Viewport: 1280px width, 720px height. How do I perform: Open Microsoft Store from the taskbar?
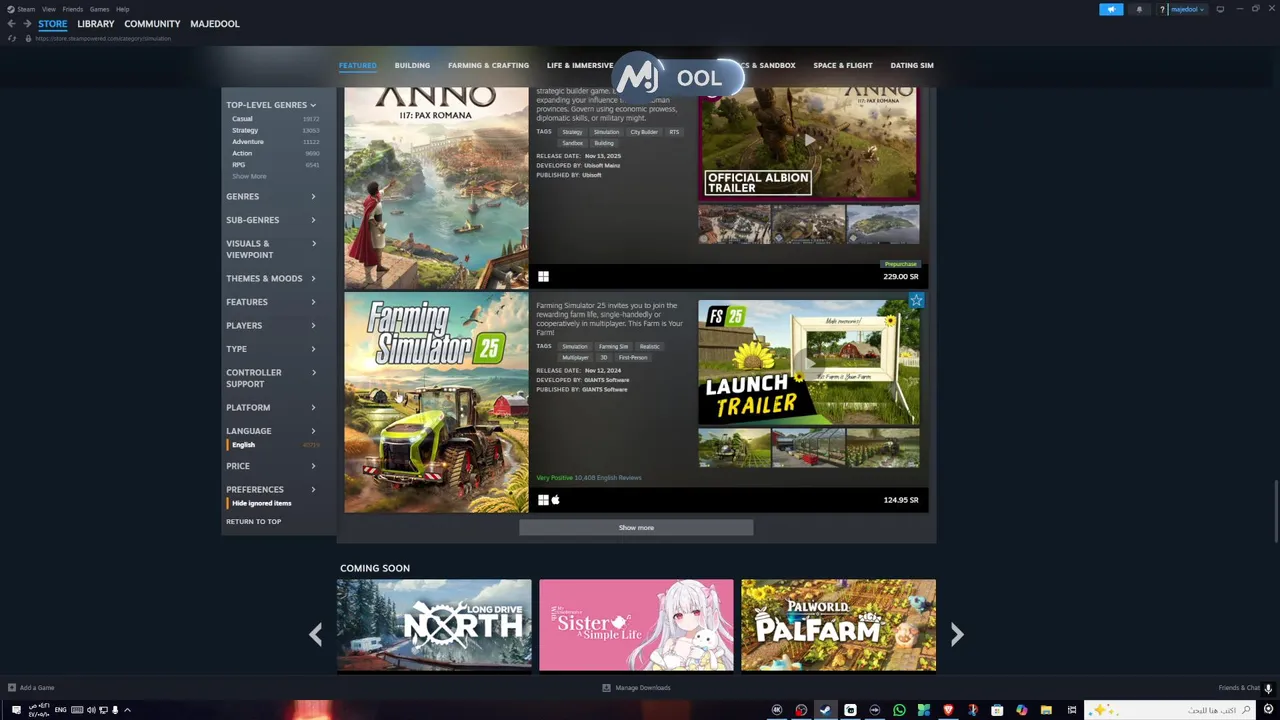point(997,710)
